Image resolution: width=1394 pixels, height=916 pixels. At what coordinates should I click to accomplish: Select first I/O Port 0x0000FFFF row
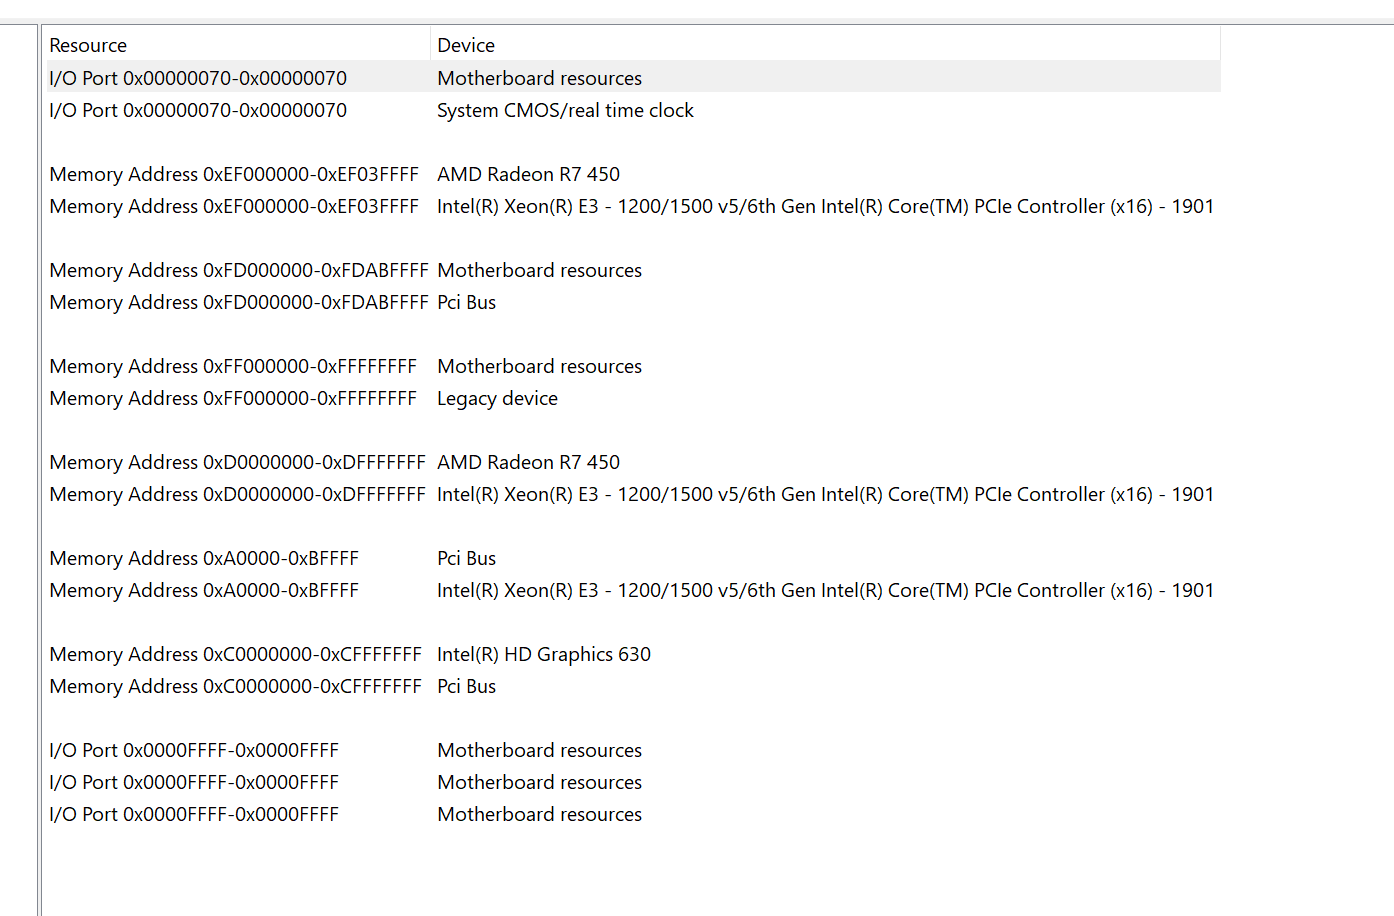coord(194,750)
